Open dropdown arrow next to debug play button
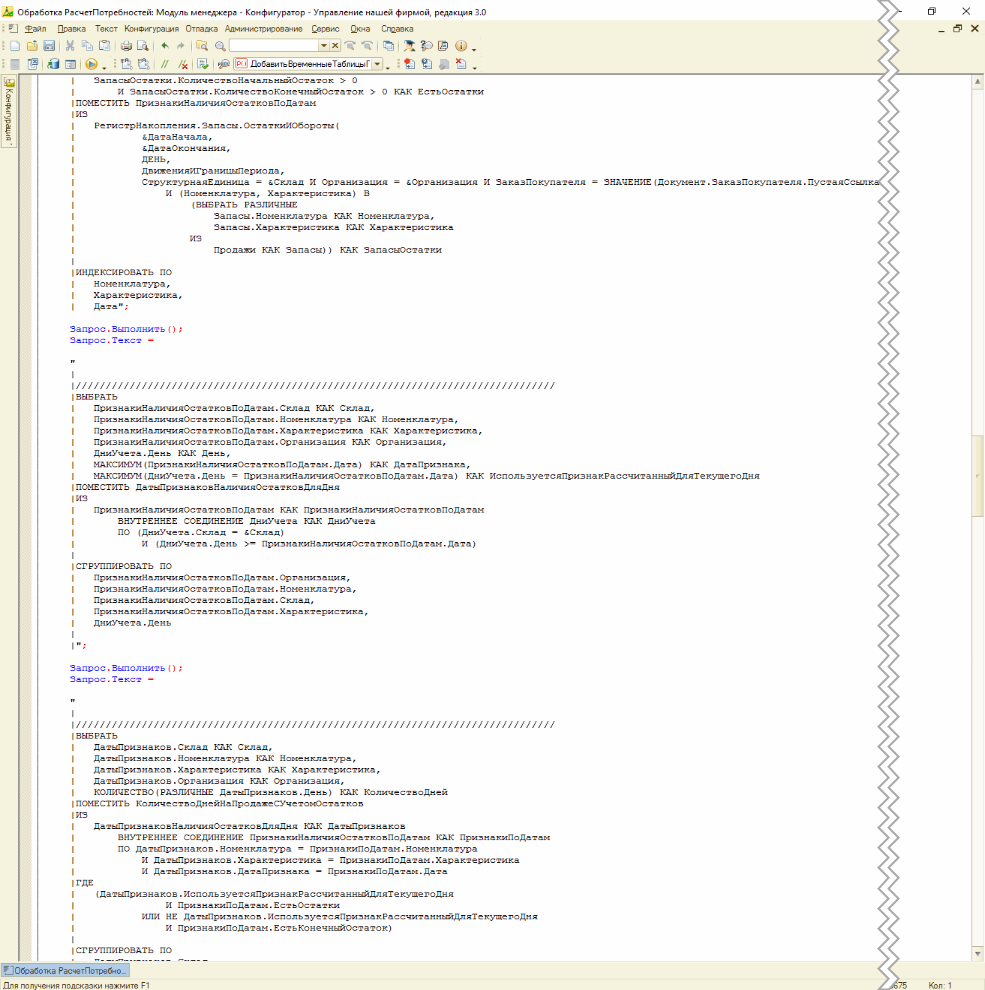This screenshot has width=985, height=990. pyautogui.click(x=104, y=65)
